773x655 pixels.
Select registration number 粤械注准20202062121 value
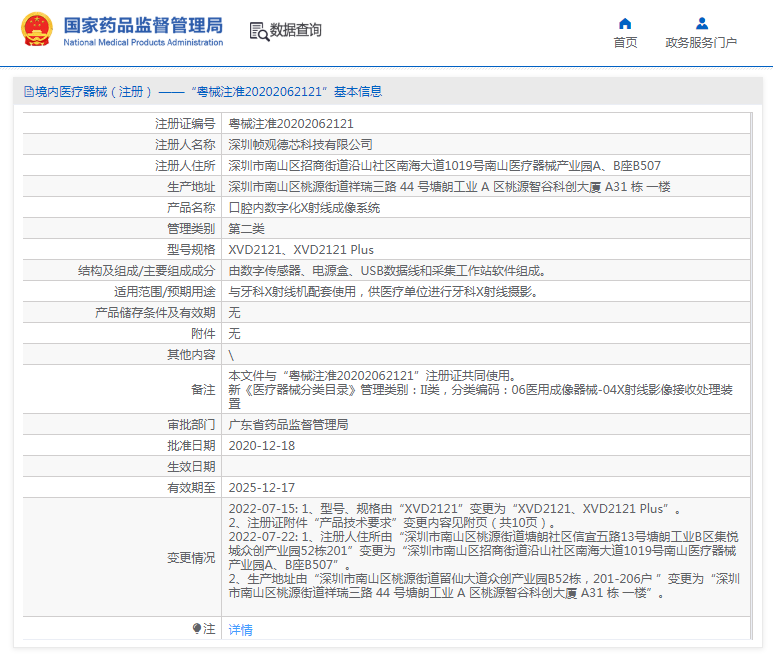point(291,124)
